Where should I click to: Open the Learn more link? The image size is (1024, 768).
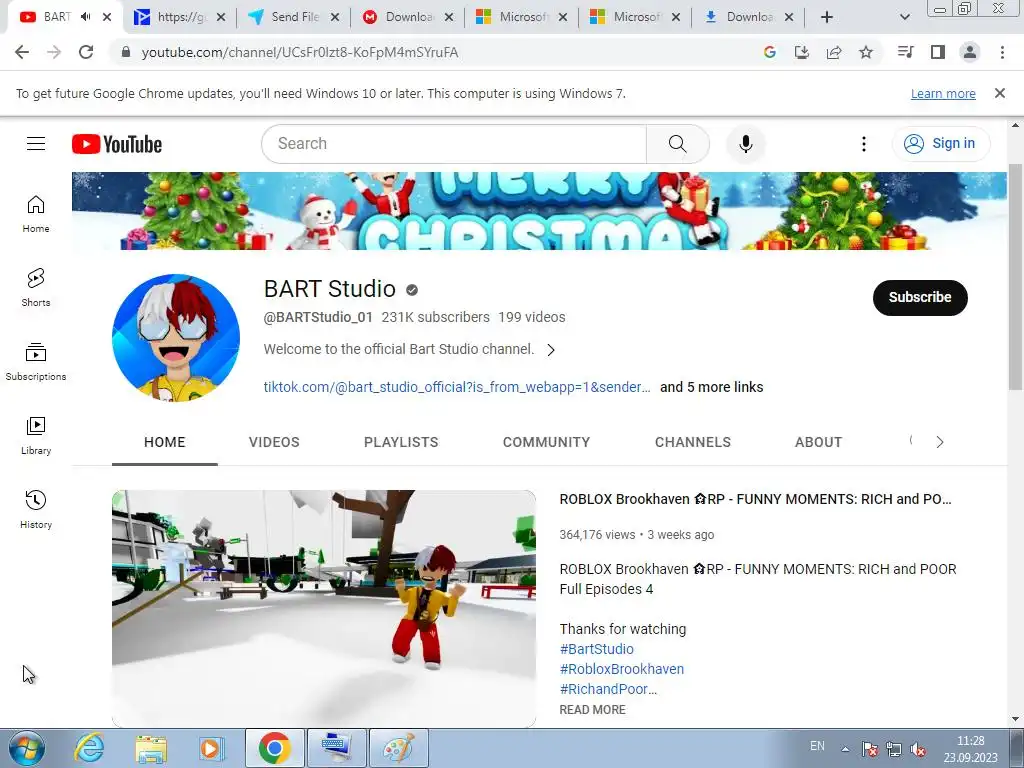tap(943, 93)
